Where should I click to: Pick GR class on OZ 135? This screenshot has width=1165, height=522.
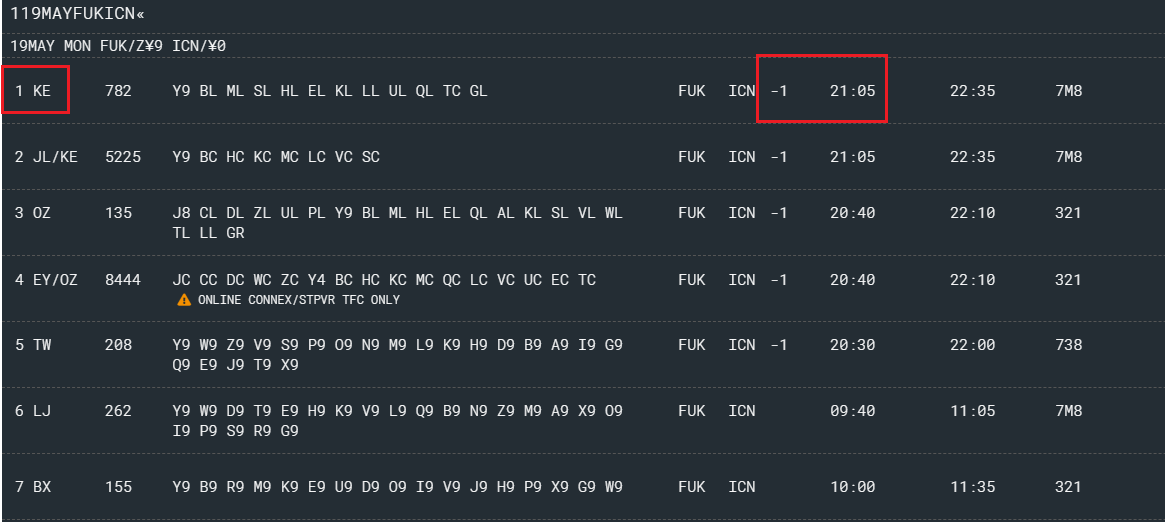click(235, 233)
